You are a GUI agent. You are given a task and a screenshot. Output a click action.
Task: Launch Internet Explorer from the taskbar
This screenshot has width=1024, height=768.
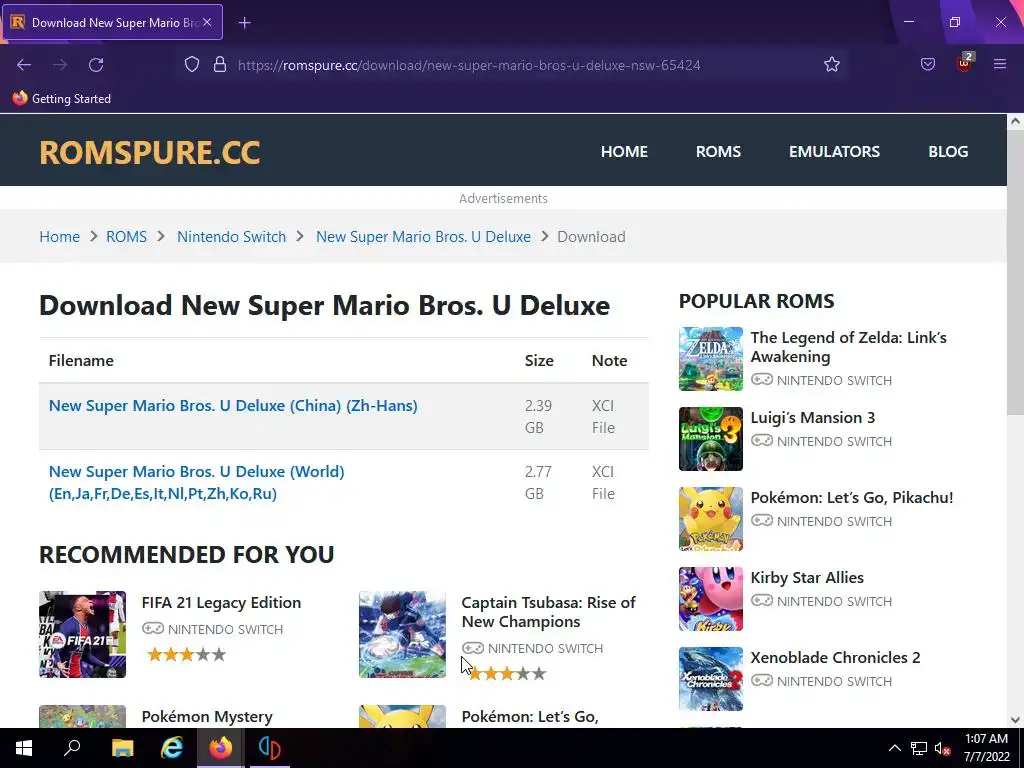(171, 748)
